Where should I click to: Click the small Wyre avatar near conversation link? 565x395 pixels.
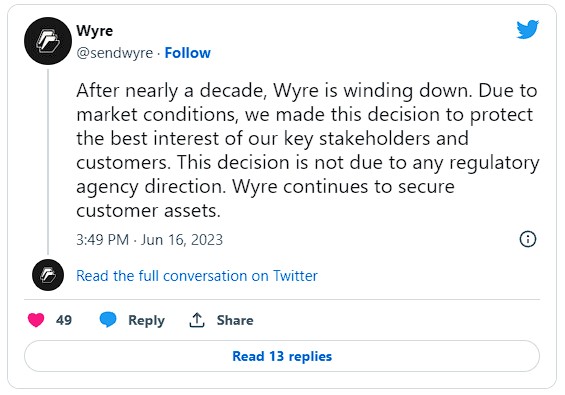(48, 275)
